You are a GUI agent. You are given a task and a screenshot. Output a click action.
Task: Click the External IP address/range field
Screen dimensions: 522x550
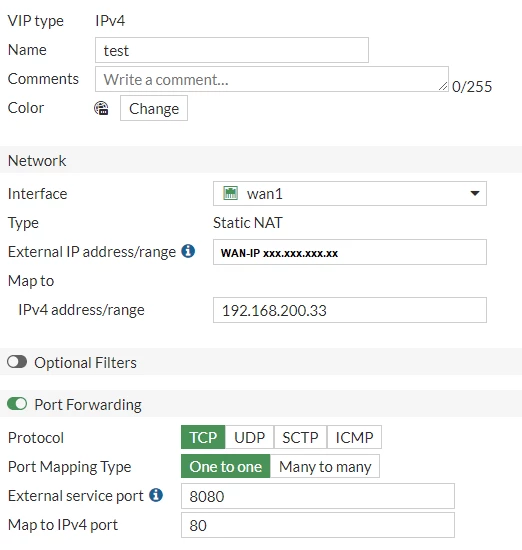[350, 252]
